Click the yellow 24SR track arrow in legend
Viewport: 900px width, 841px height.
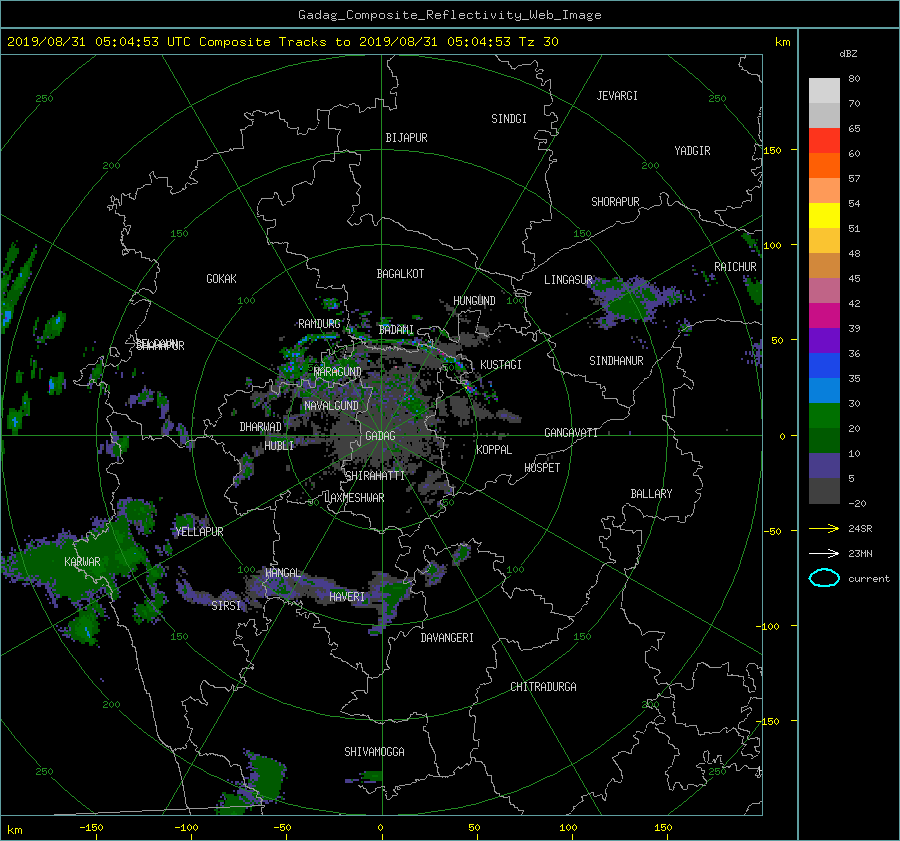(x=824, y=528)
